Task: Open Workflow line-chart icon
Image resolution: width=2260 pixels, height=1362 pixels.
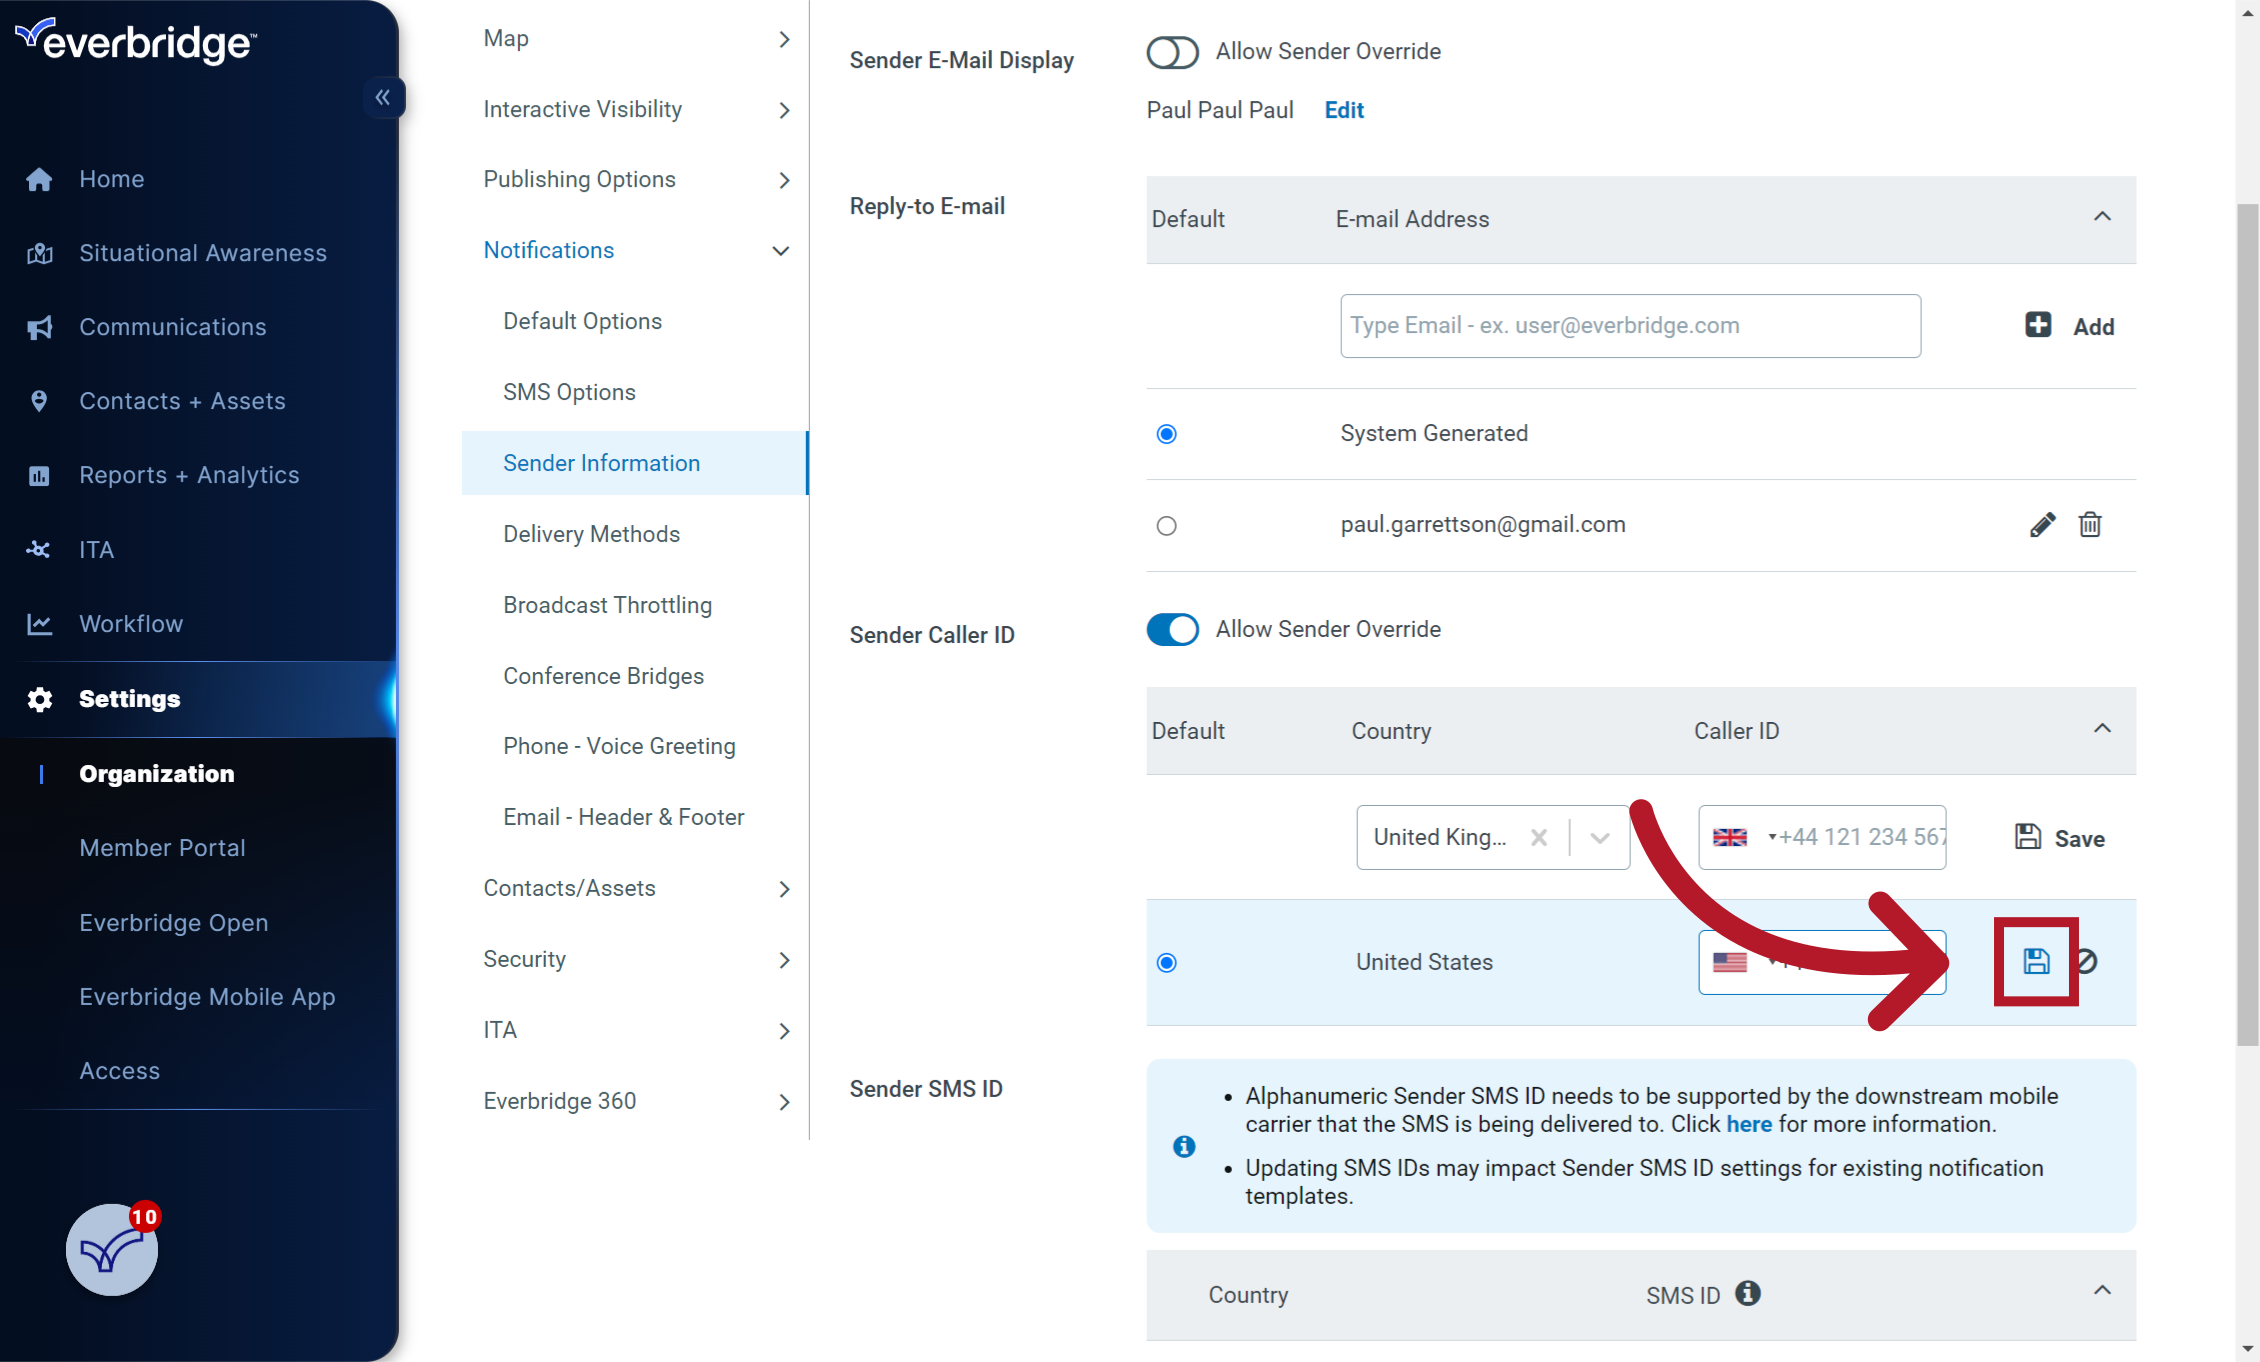Action: coord(39,624)
